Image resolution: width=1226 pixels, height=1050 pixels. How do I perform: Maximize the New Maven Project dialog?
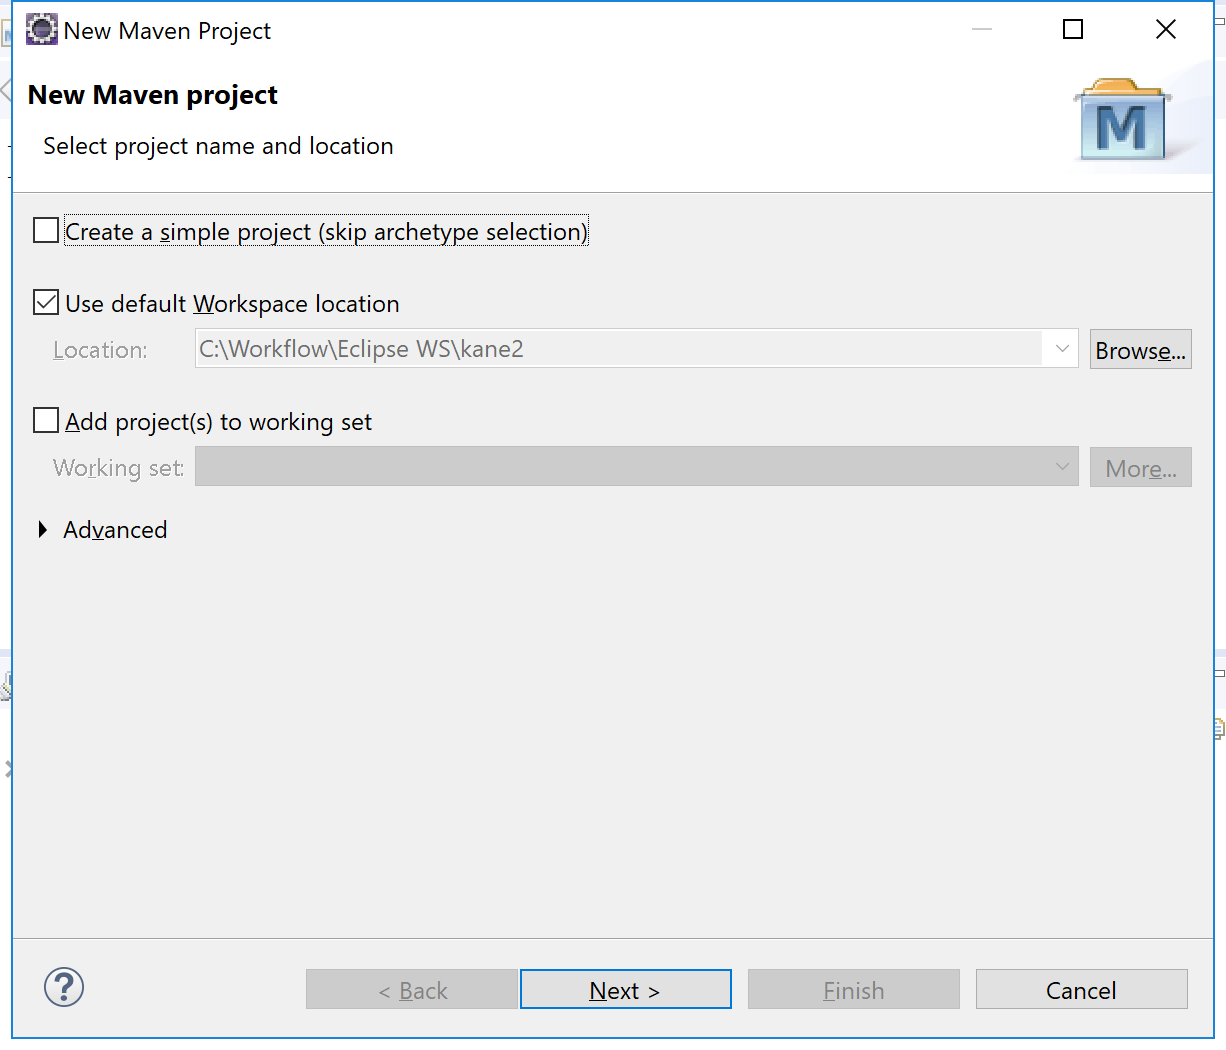1072,30
